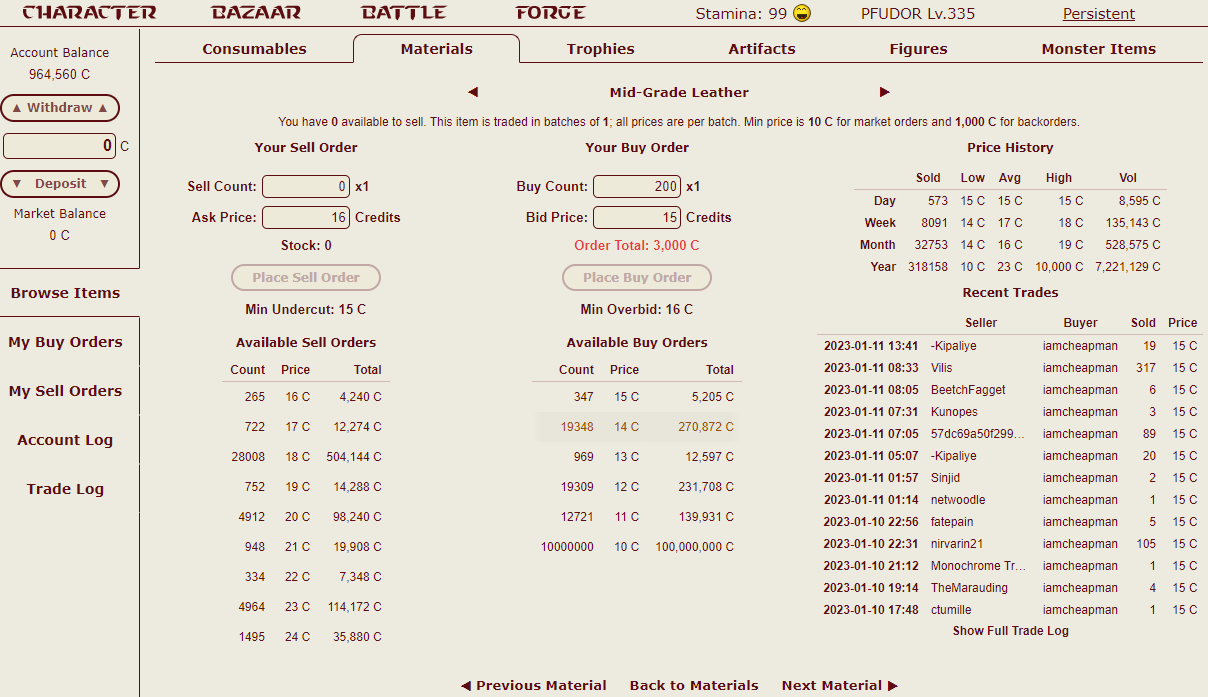Click seller Kunopes in recent trades

(954, 412)
